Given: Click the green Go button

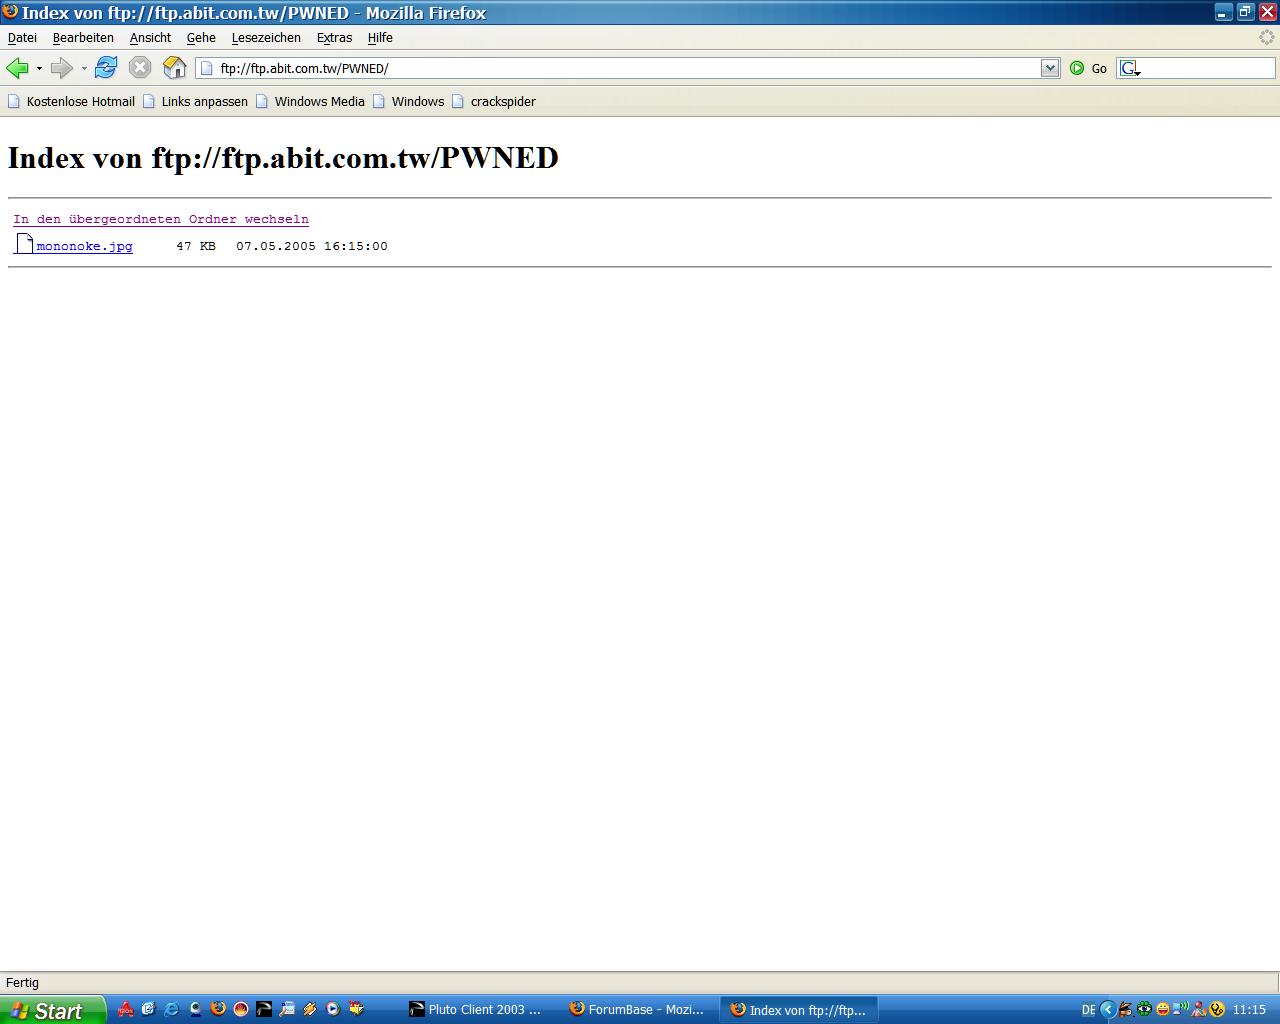Looking at the screenshot, I should pos(1088,68).
